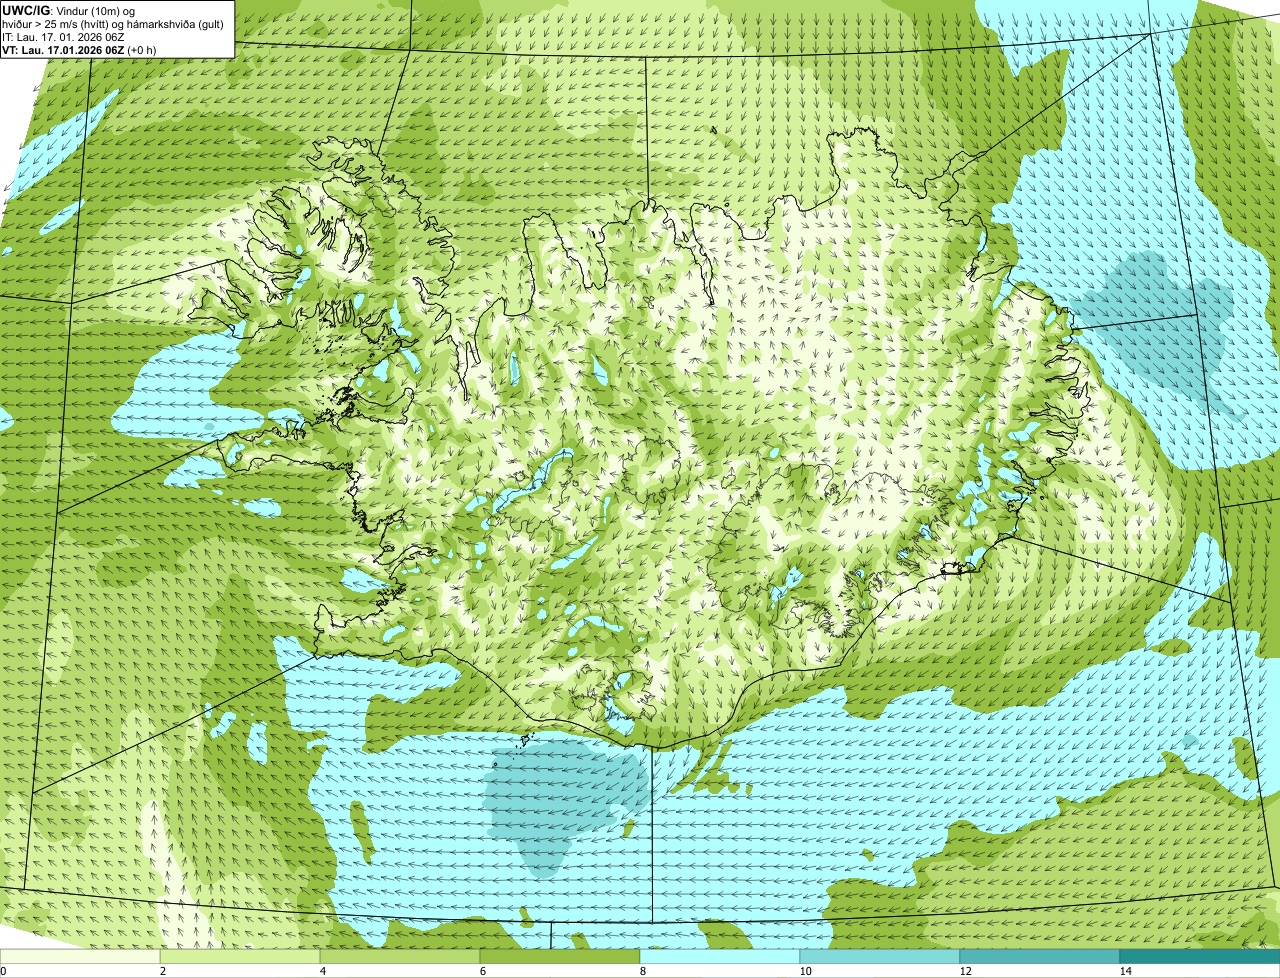Click the '14' label on the color scale

(1125, 971)
